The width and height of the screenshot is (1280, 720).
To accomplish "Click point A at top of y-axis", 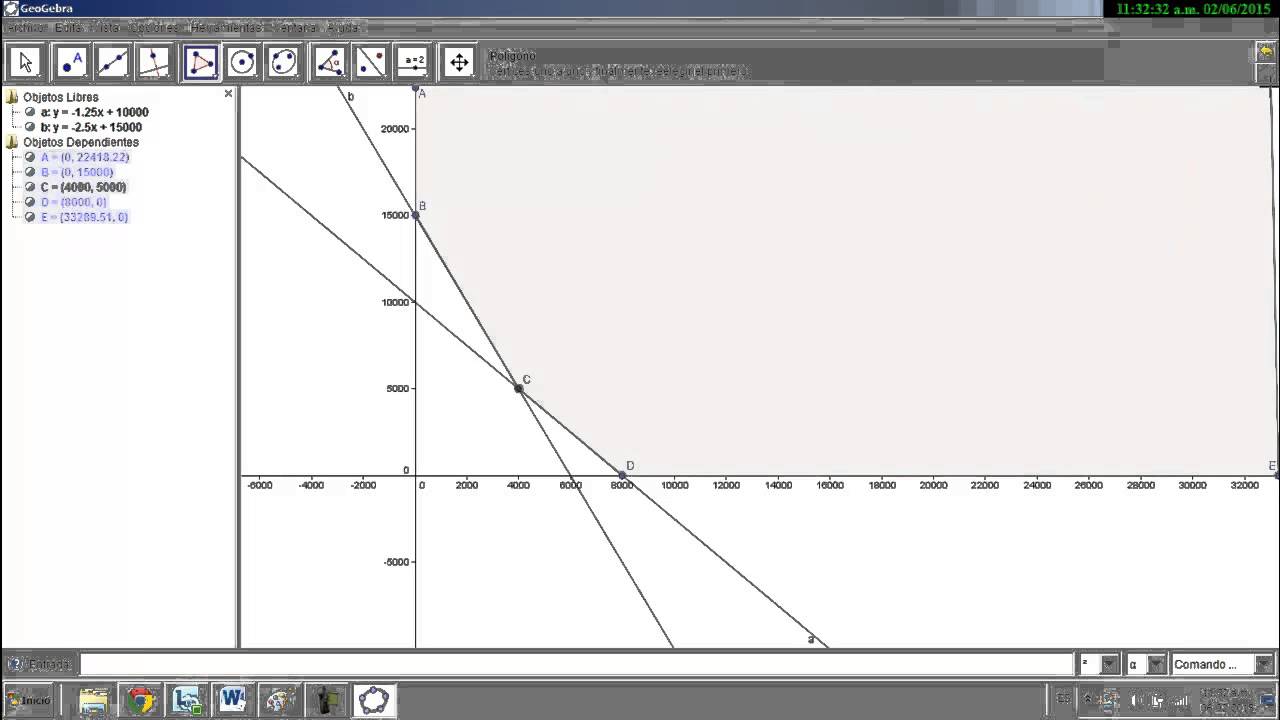I will click(x=416, y=89).
